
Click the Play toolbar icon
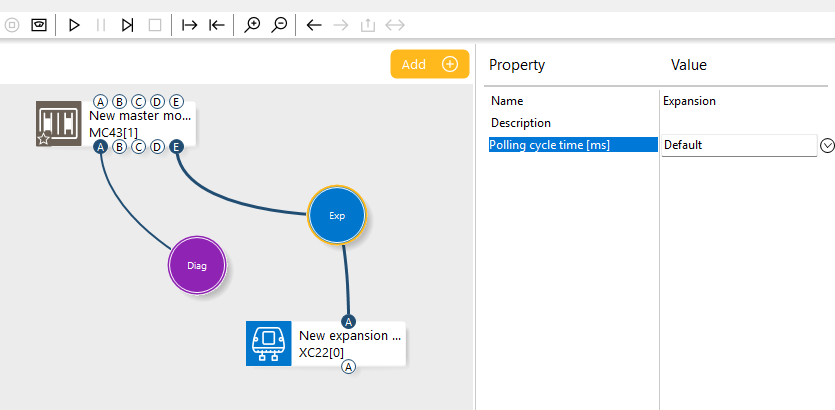click(74, 25)
